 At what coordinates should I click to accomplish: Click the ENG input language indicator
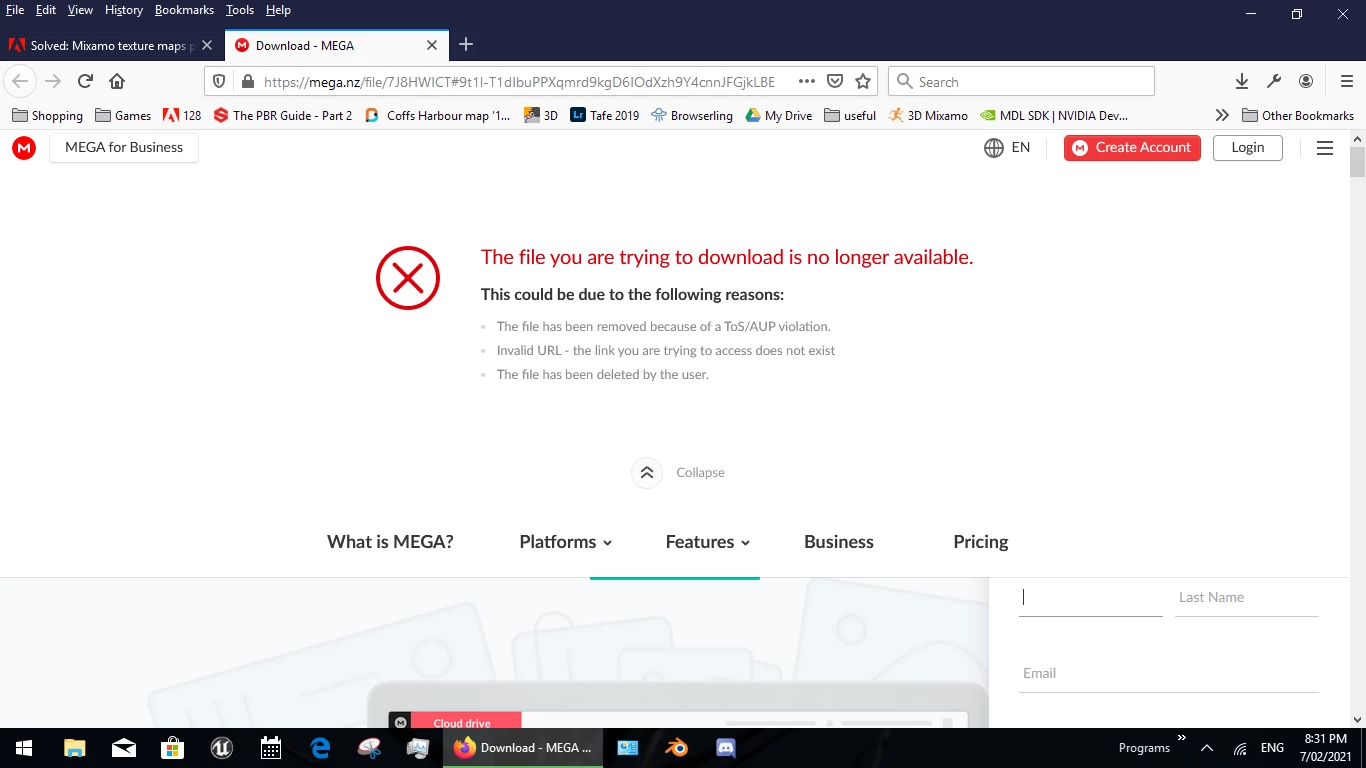[x=1272, y=748]
